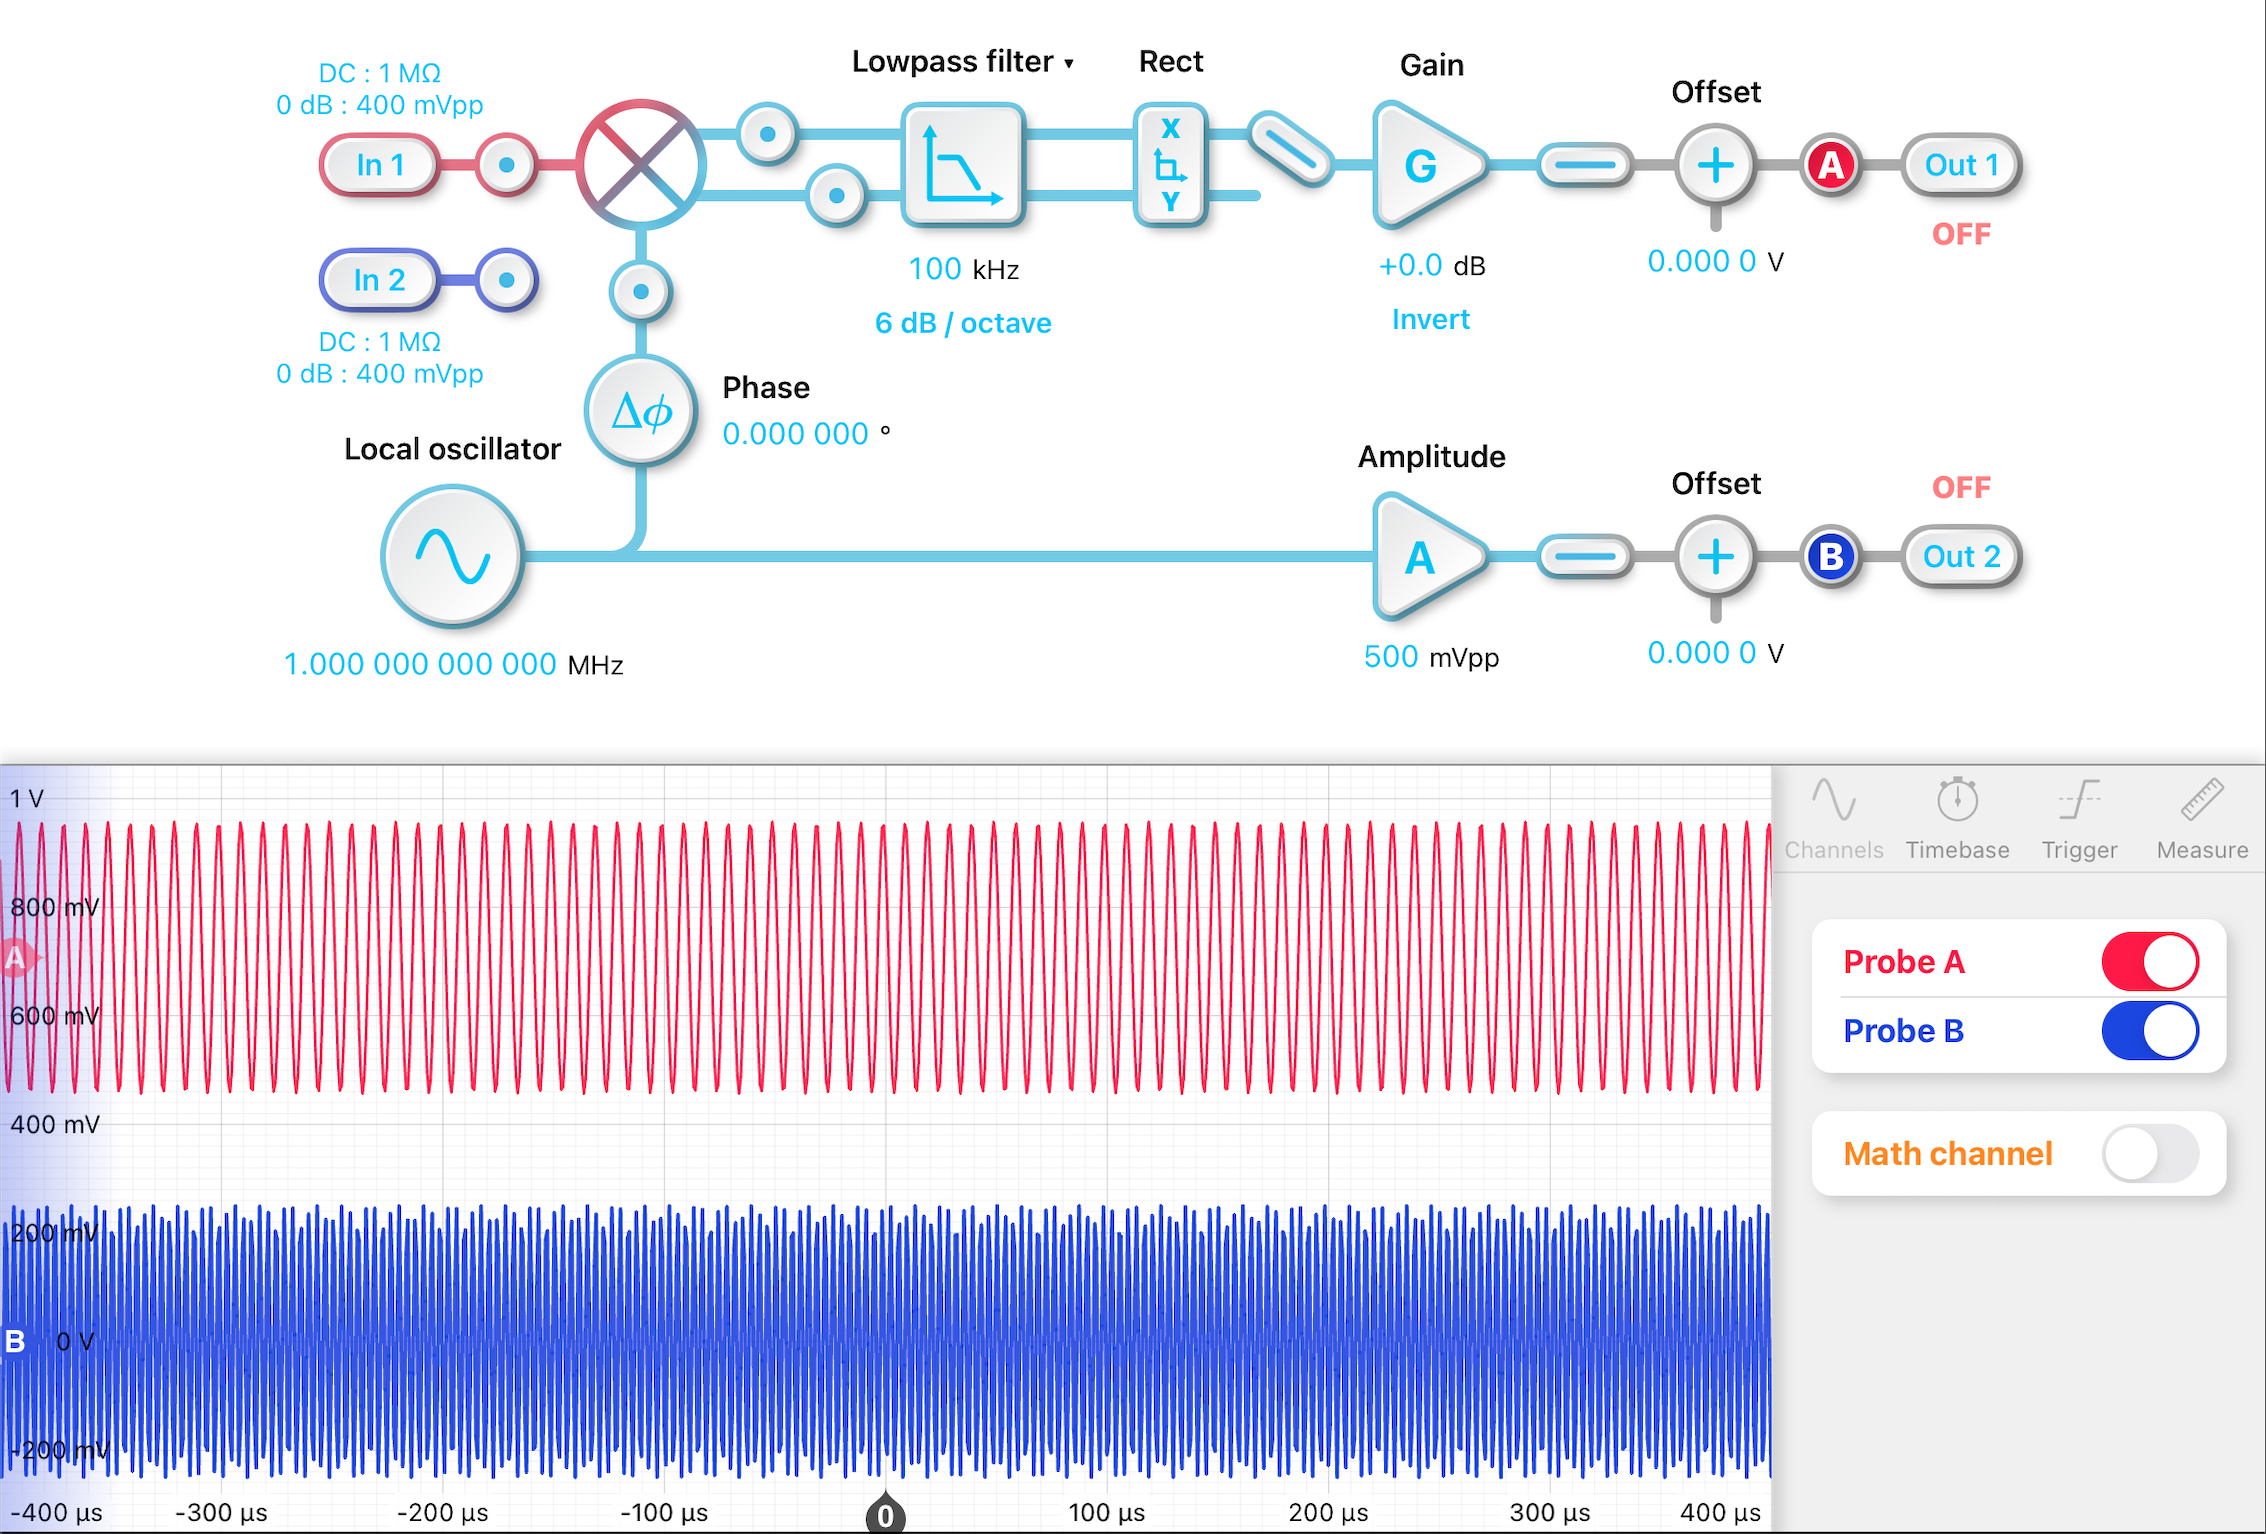Click probe point above phase shifter
Viewport: 2266px width, 1534px height.
click(640, 291)
